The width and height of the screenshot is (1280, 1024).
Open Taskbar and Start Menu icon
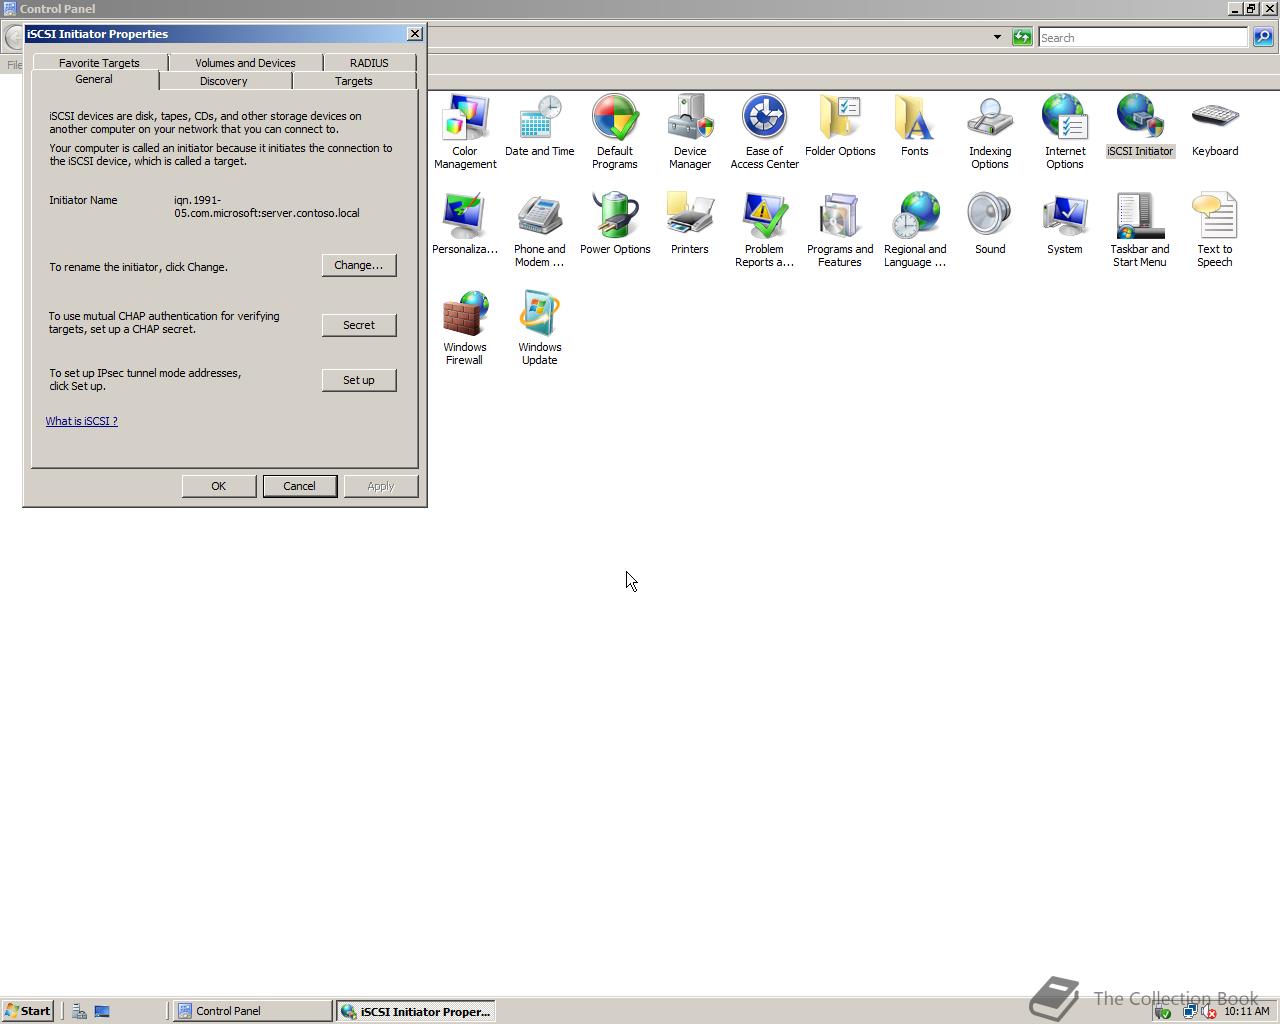(1140, 230)
